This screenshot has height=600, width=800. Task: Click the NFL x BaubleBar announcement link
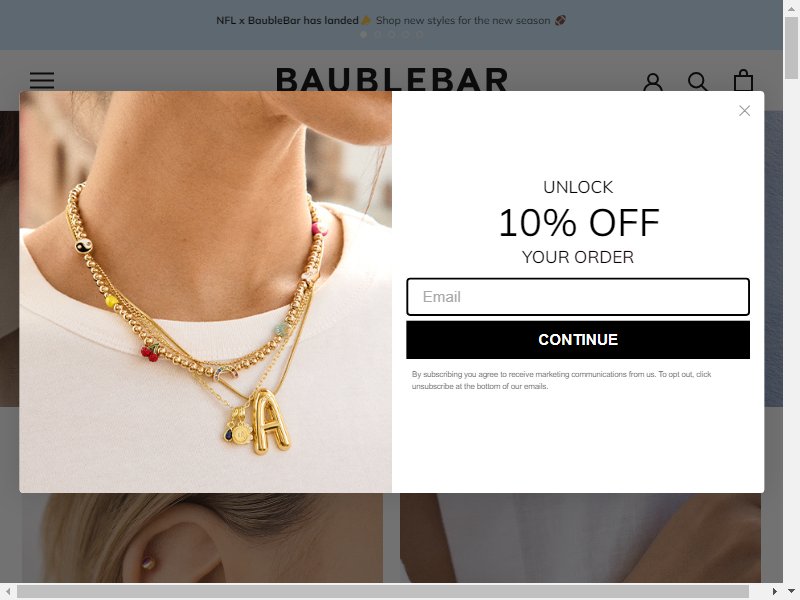click(x=391, y=20)
